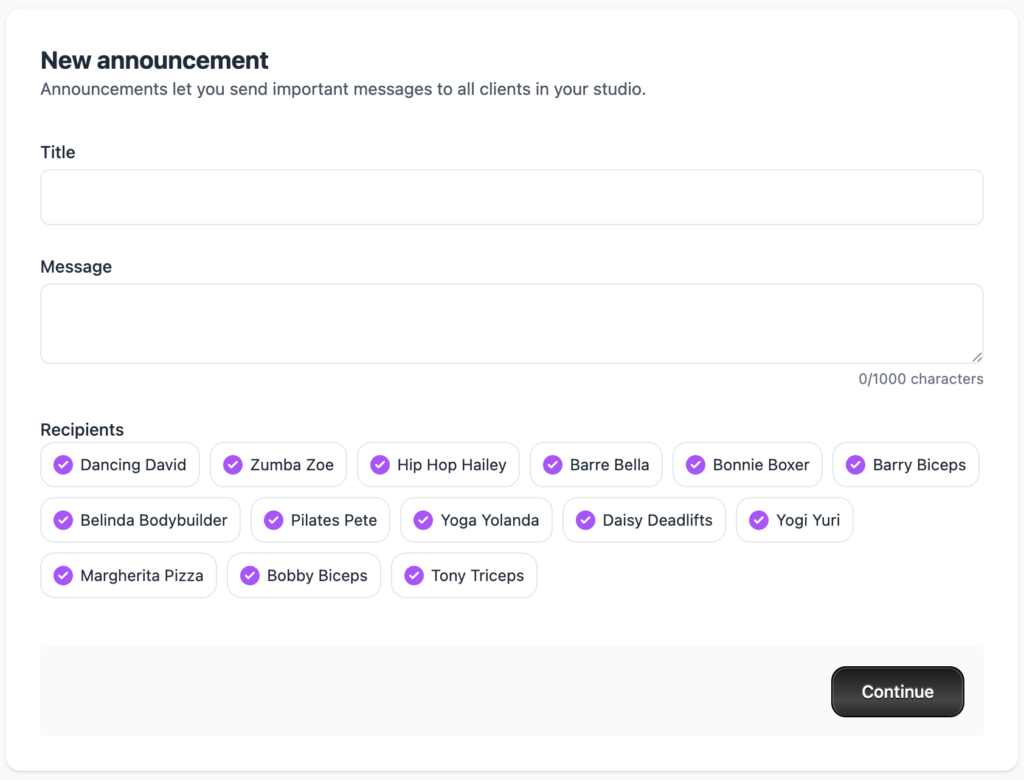The height and width of the screenshot is (780, 1024).
Task: Click the Tony Triceps checkmark icon
Action: click(x=414, y=575)
